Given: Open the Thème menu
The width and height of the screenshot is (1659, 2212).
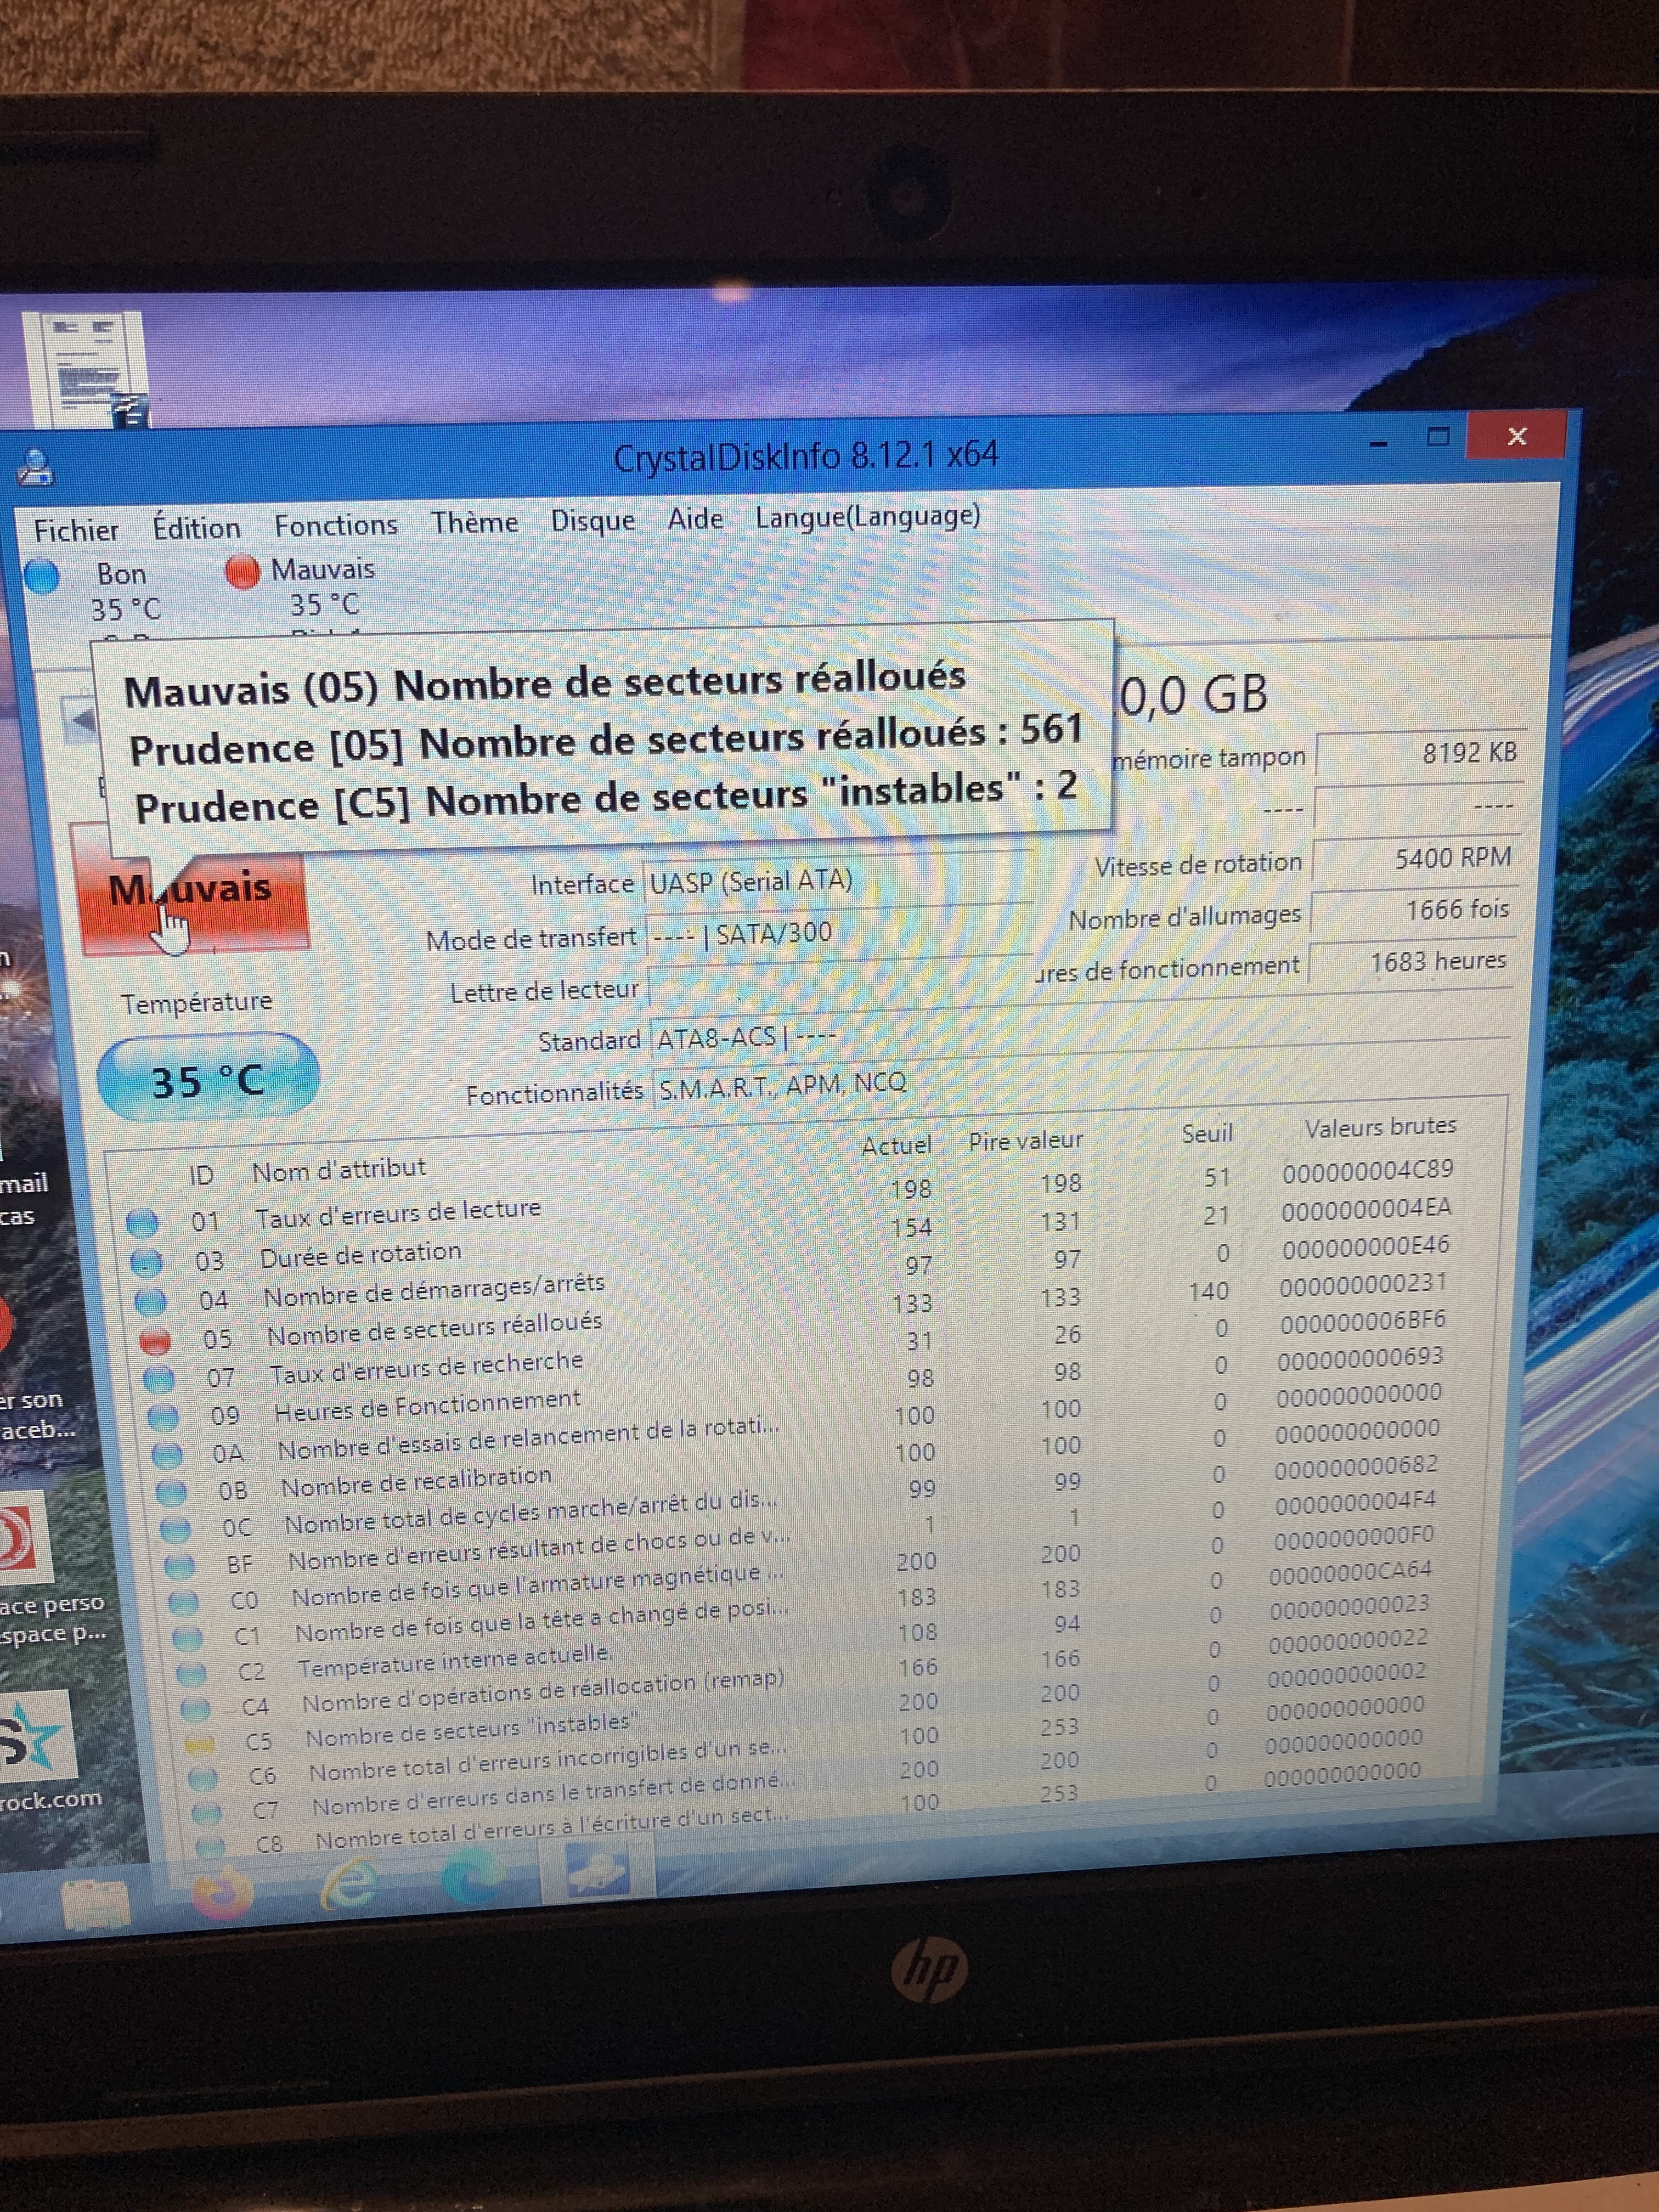Looking at the screenshot, I should tap(474, 522).
